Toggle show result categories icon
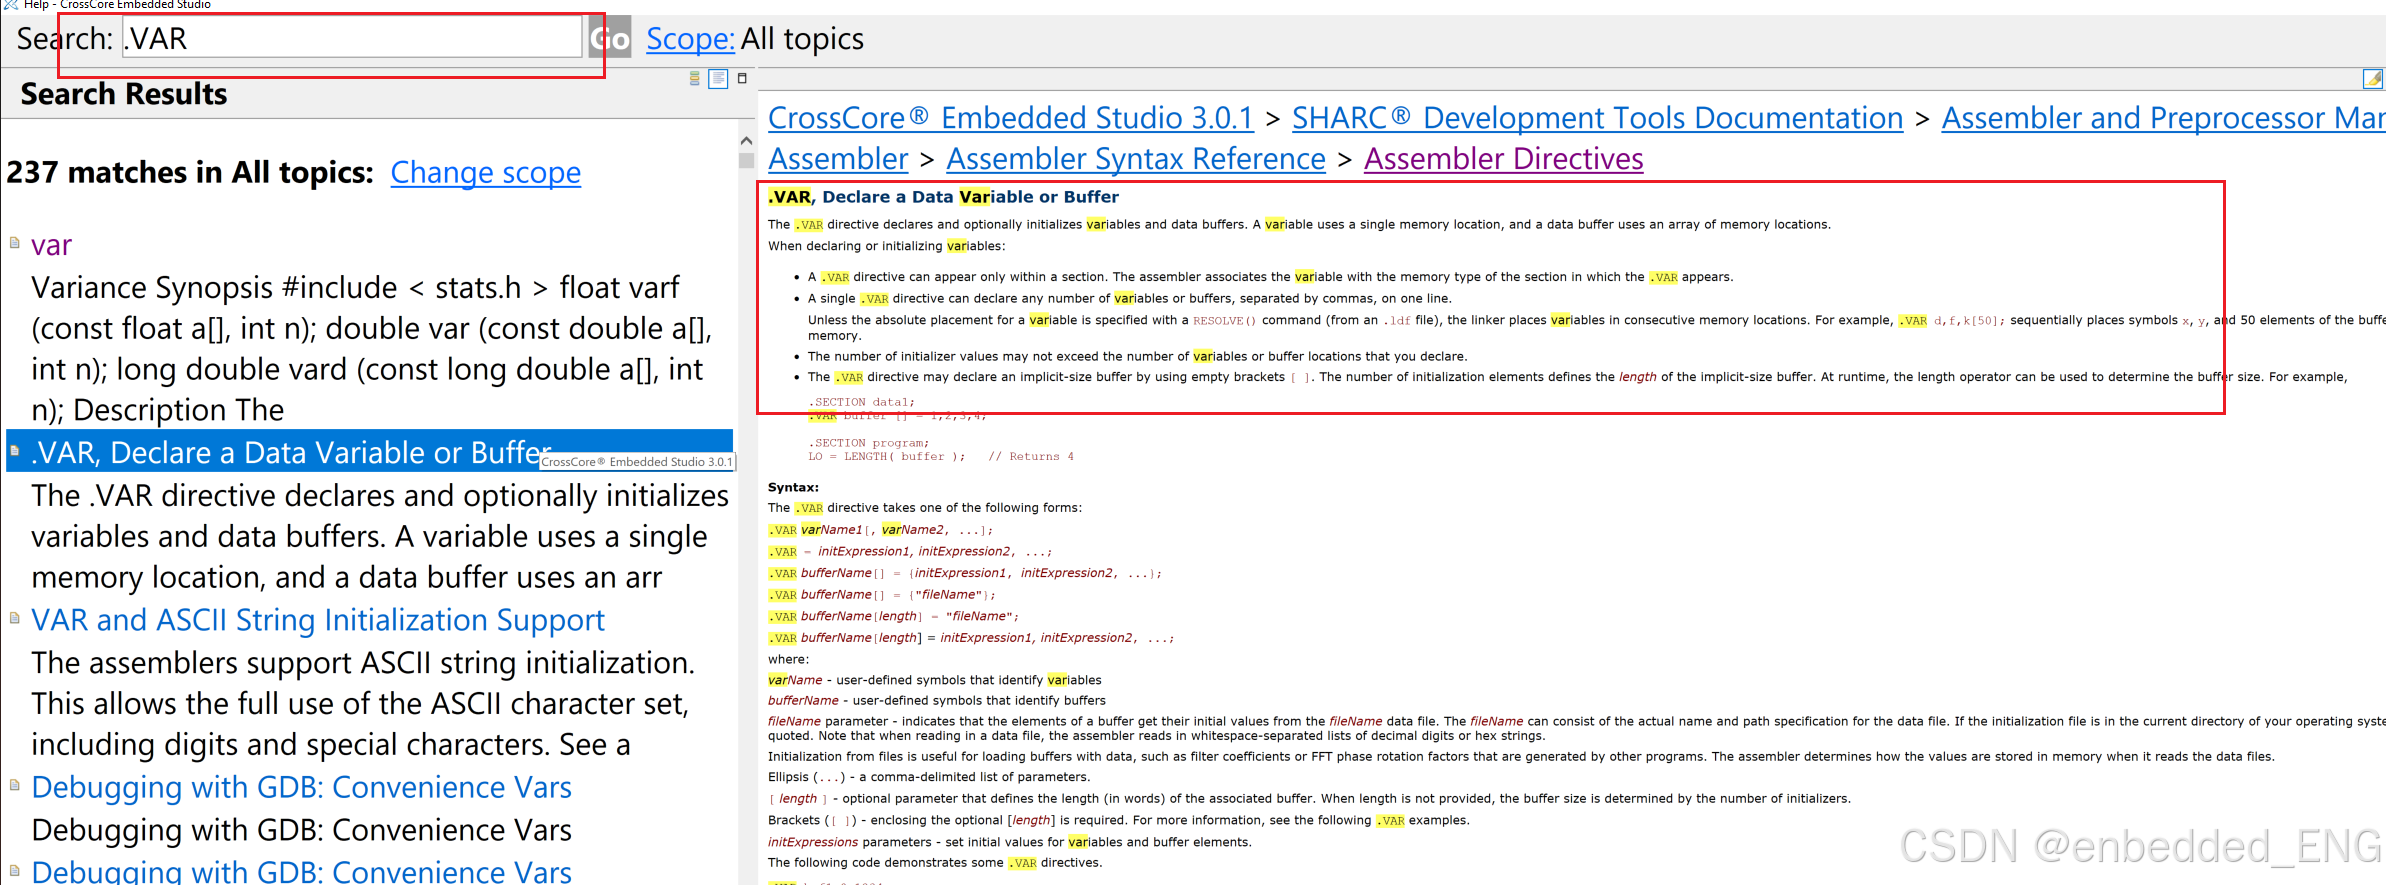Image resolution: width=2386 pixels, height=885 pixels. click(x=695, y=78)
